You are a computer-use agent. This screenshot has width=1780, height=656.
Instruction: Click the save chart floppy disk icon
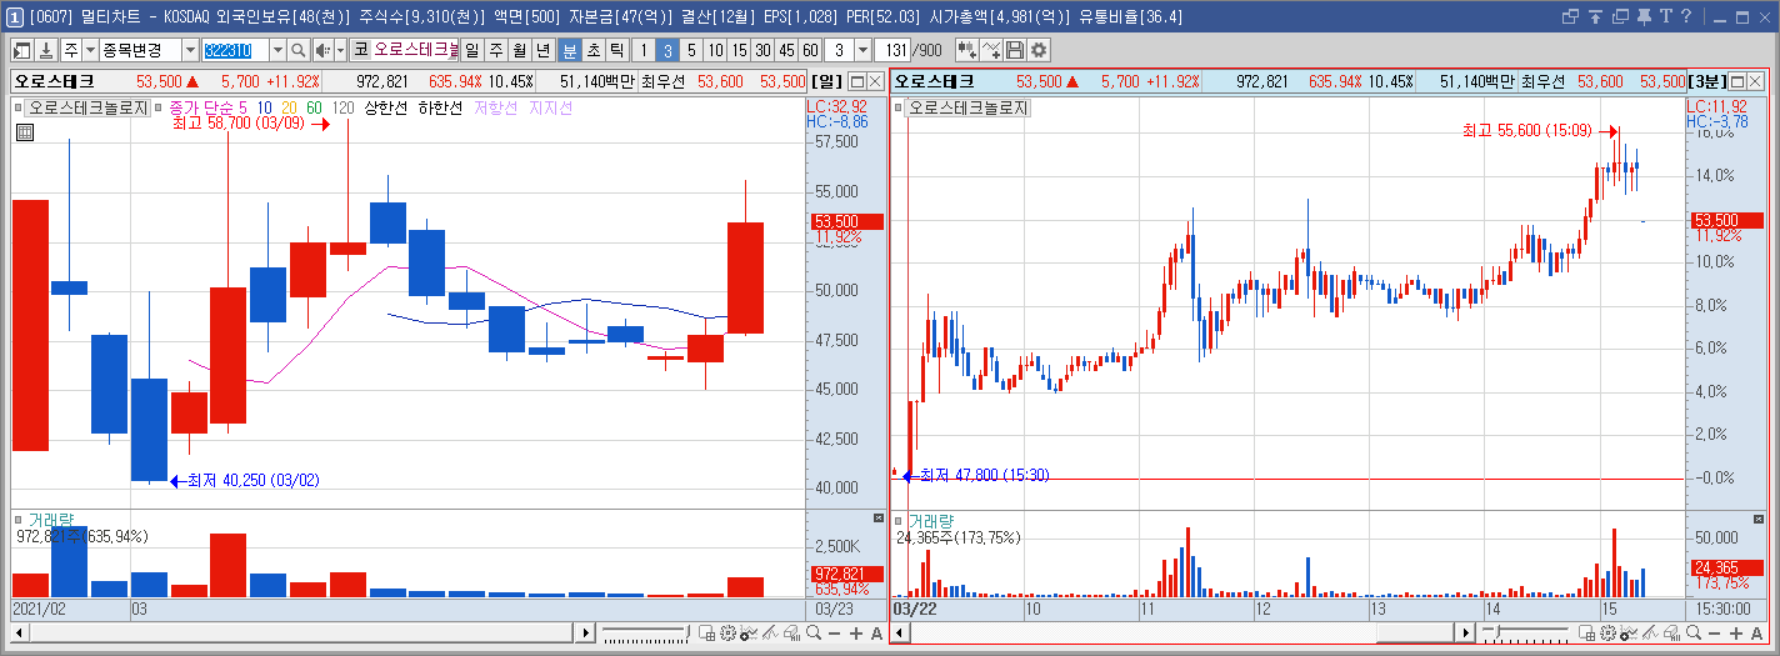click(x=1015, y=50)
